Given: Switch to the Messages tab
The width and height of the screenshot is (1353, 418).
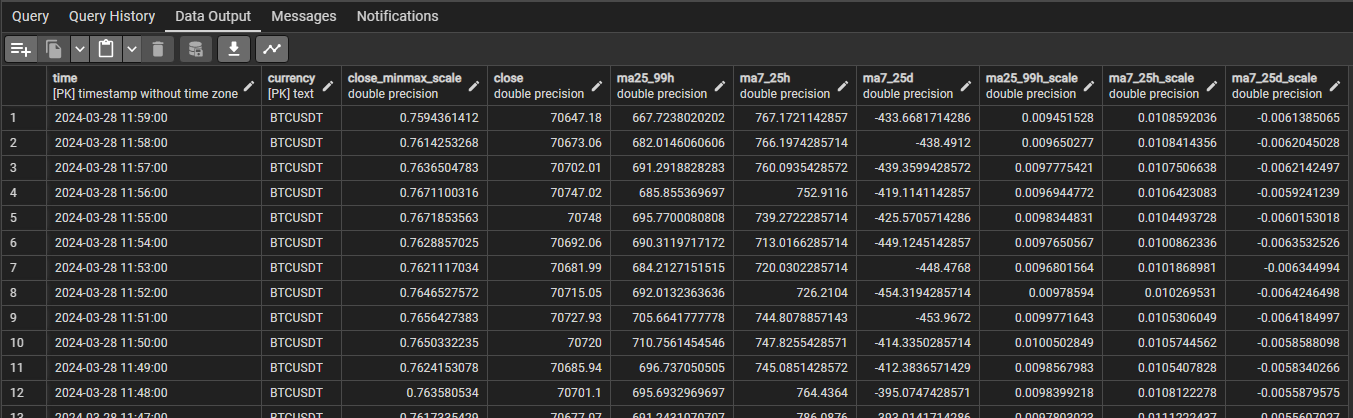Looking at the screenshot, I should 303,16.
